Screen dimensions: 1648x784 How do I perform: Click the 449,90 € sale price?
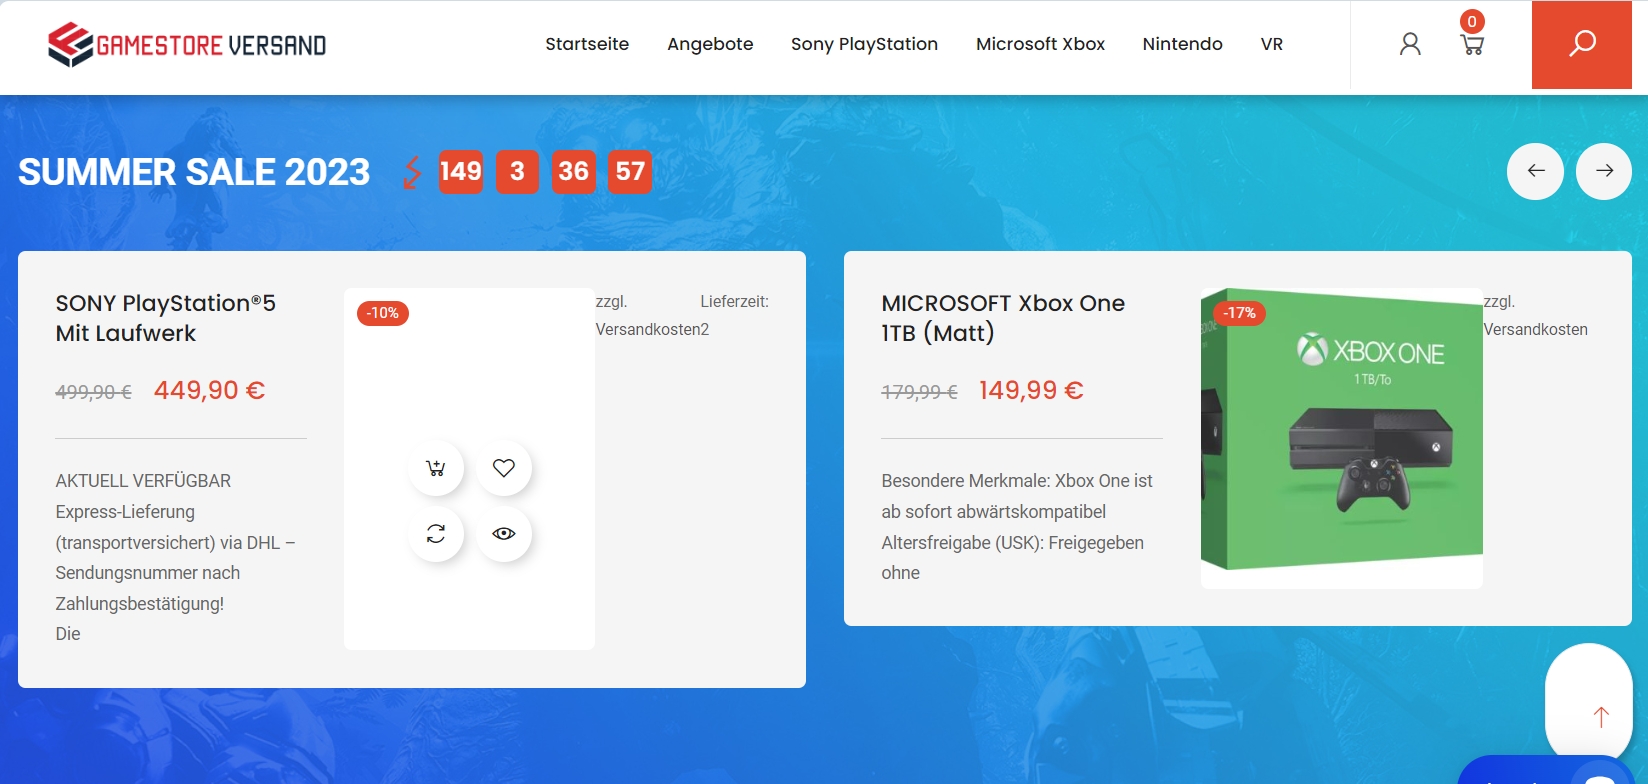(x=209, y=390)
